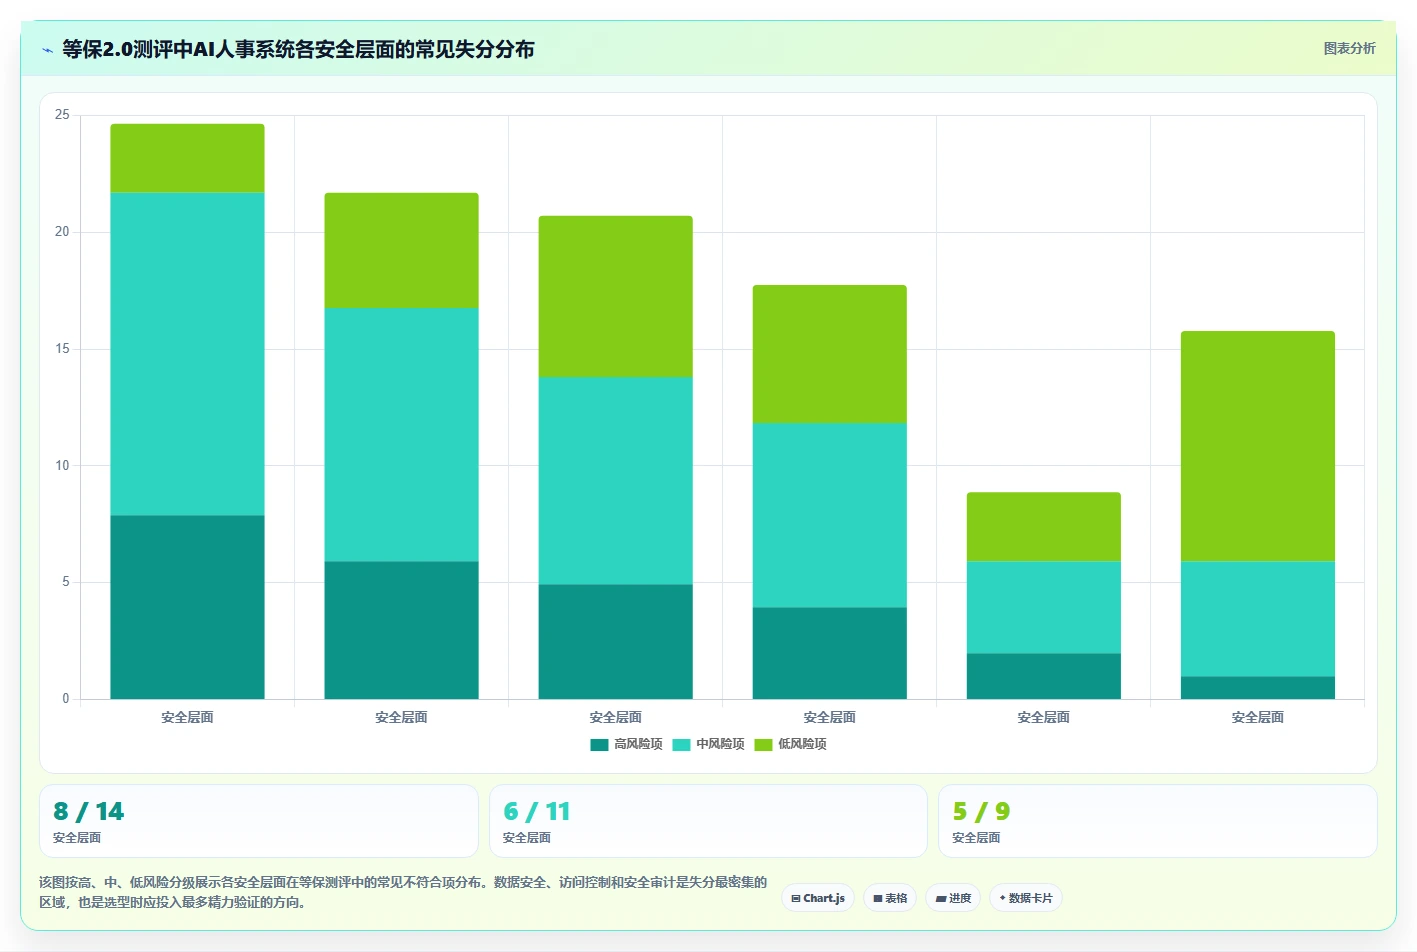Click the dark teal 高风险项 legend swatch
The image size is (1417, 952).
(600, 744)
